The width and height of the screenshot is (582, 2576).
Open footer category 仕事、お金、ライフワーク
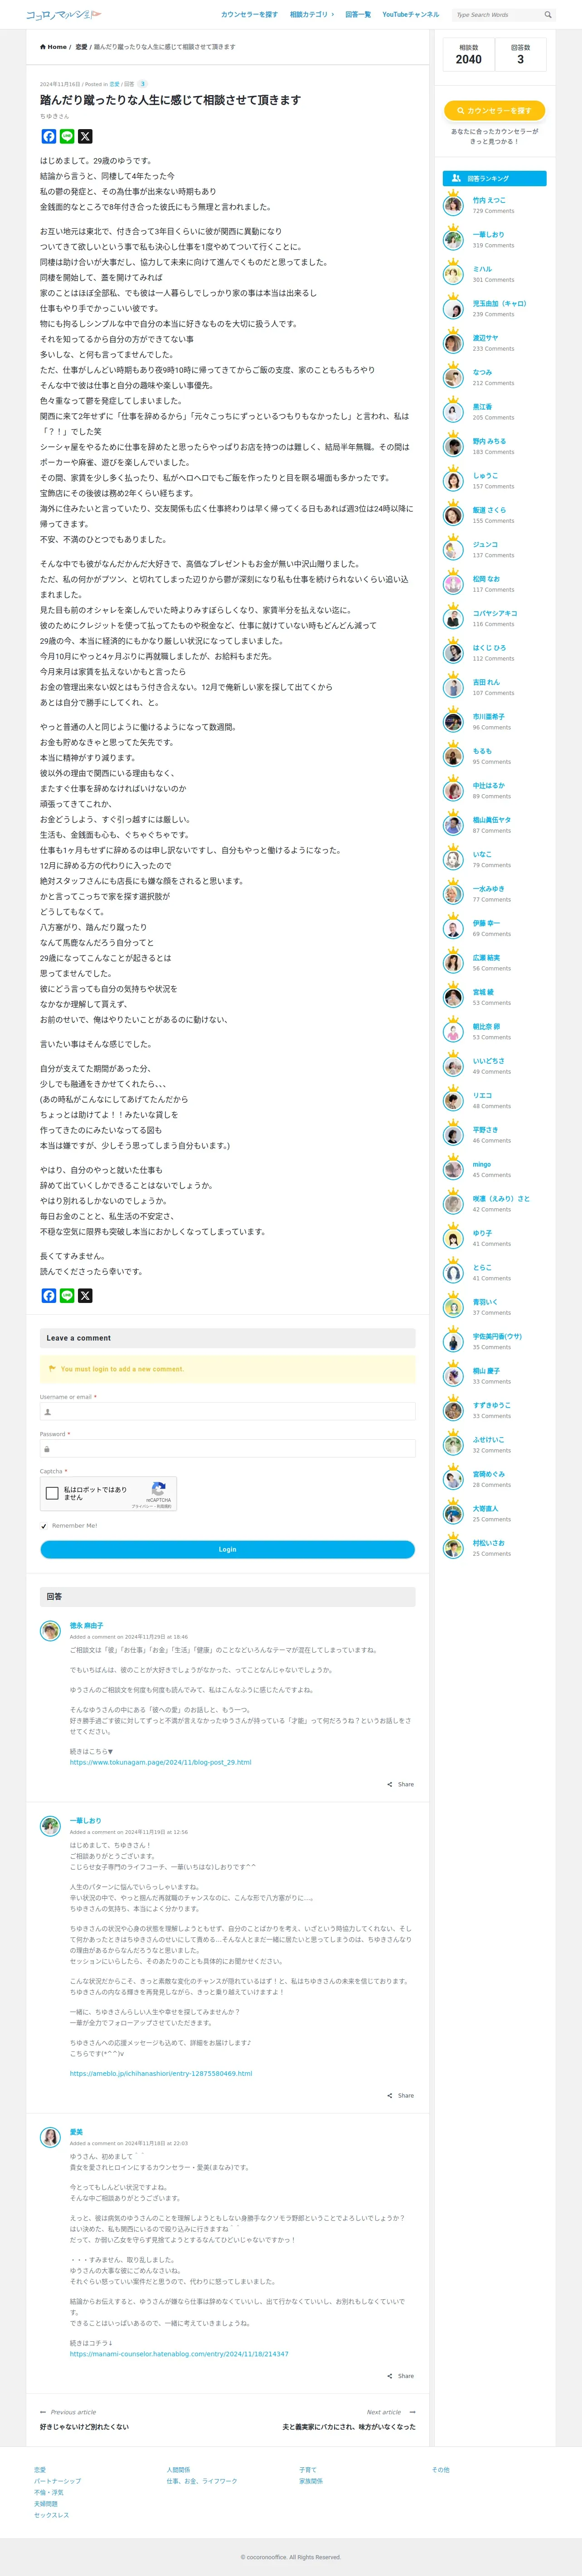click(202, 2480)
